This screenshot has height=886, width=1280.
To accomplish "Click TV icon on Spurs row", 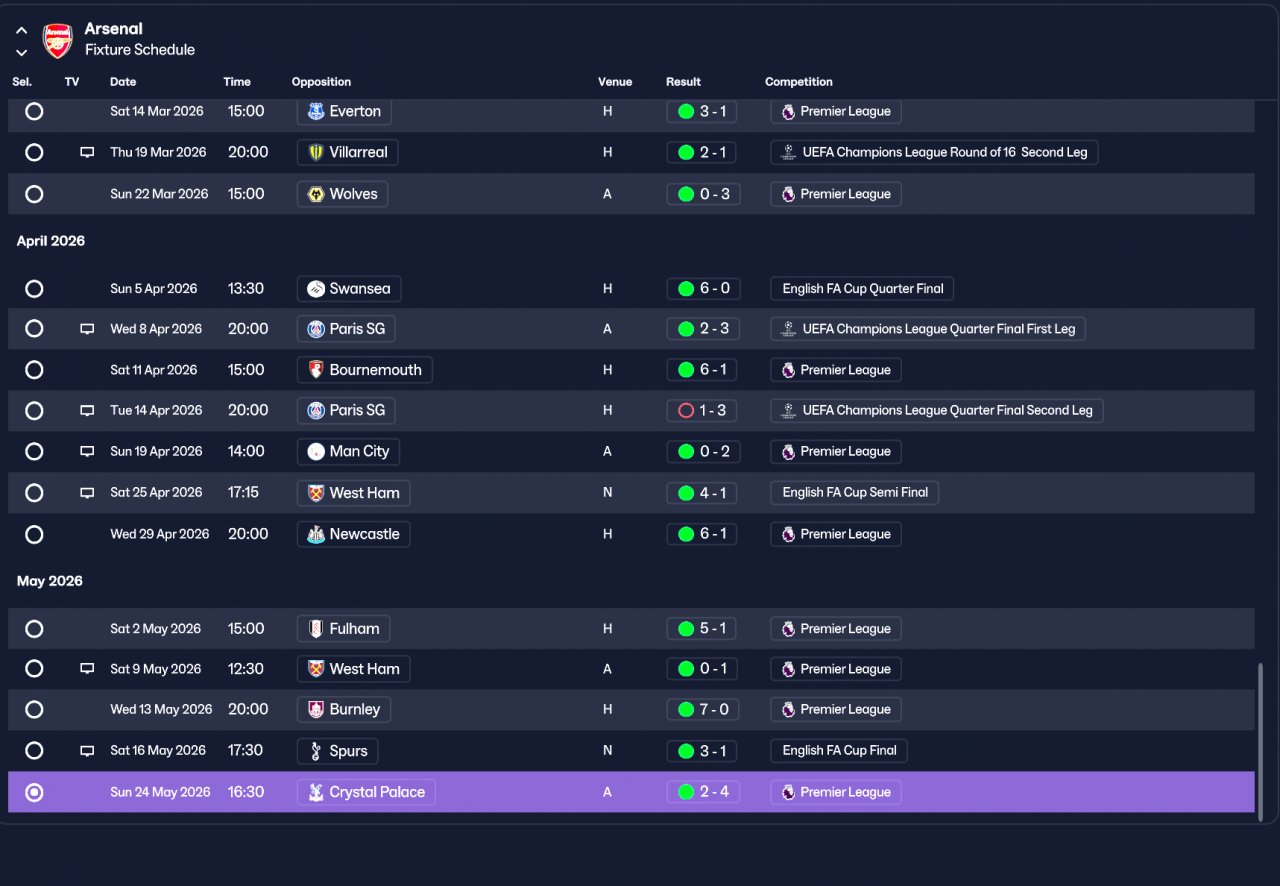I will [x=87, y=751].
